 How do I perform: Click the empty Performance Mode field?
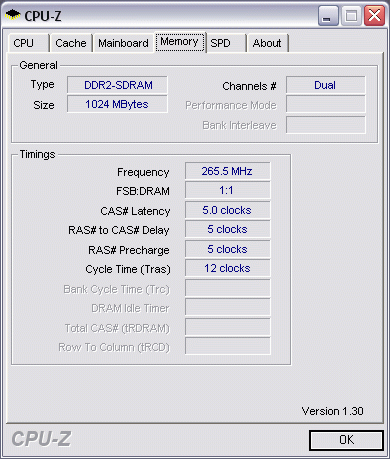coord(325,105)
